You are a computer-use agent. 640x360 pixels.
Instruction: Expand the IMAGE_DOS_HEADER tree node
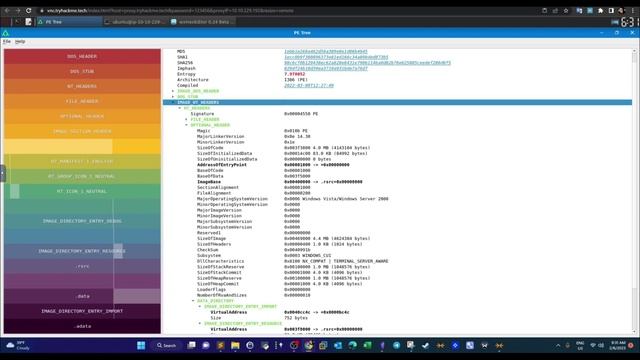[x=173, y=91]
